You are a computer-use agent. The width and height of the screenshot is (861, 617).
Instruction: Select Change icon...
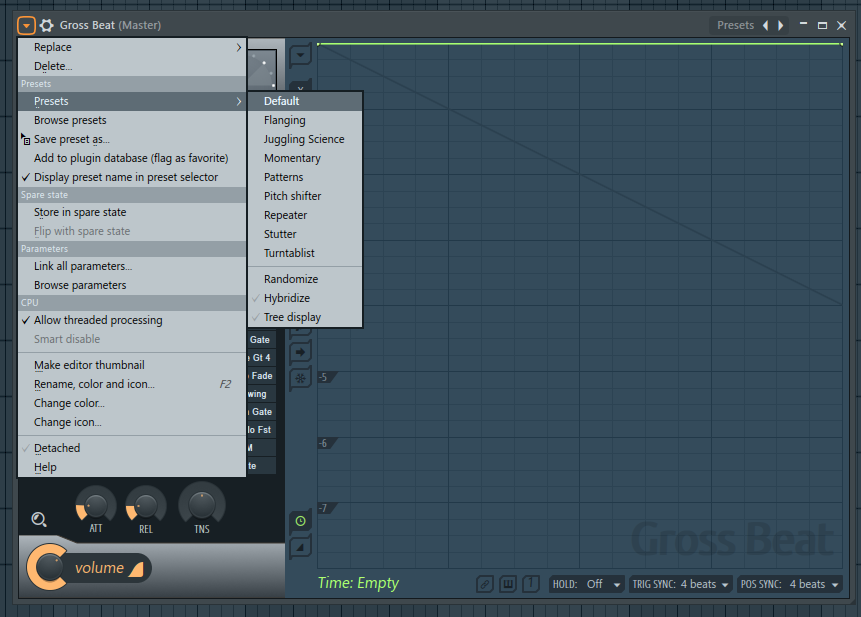[x=132, y=422]
